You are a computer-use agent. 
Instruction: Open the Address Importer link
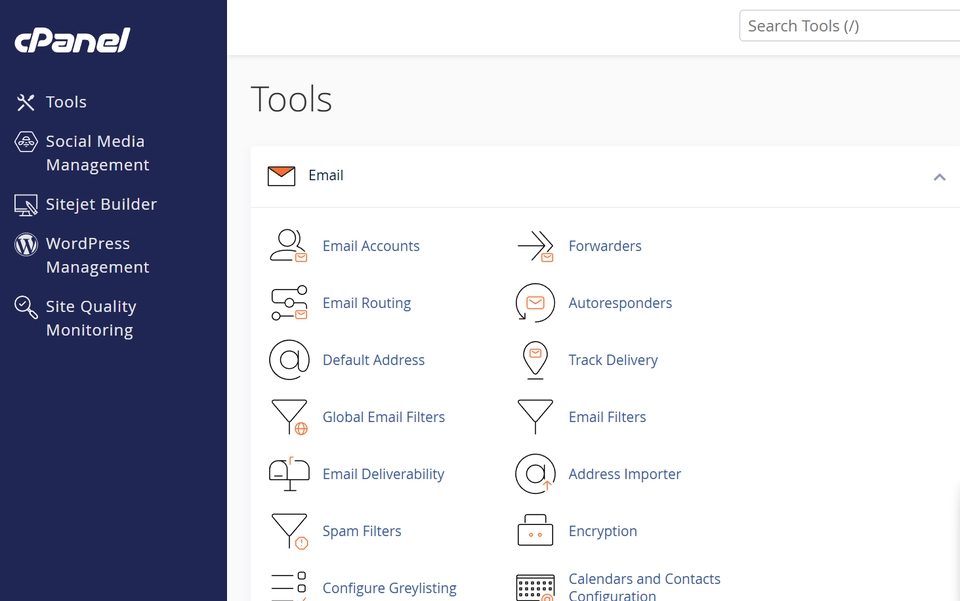624,474
